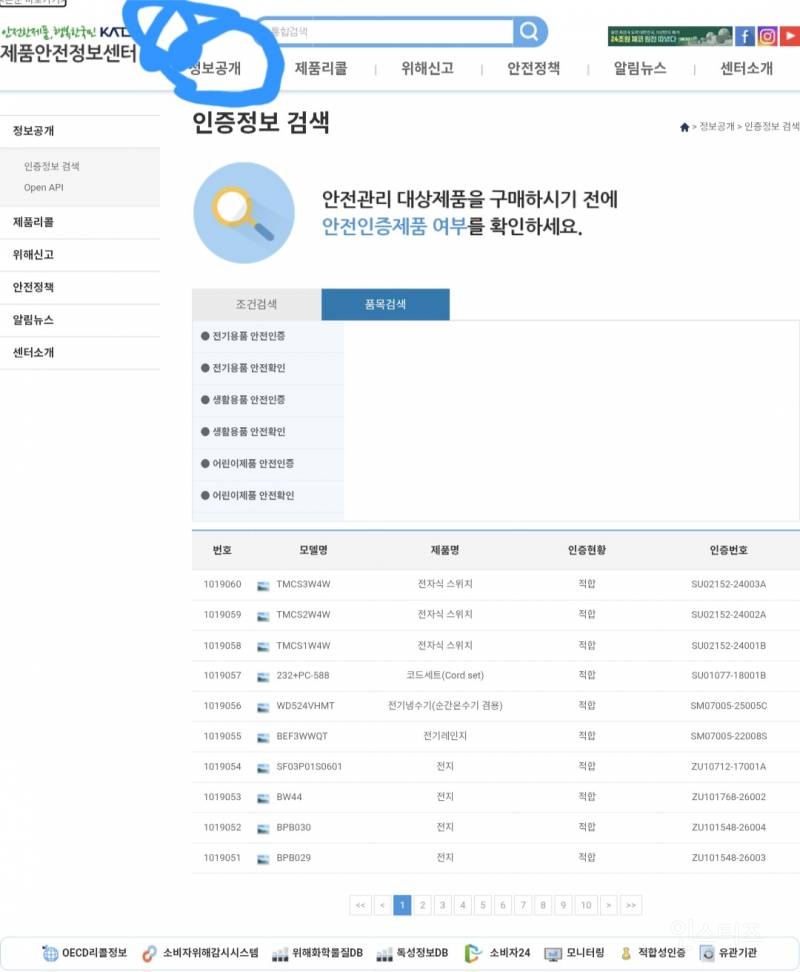Viewport: 800px width, 972px height.
Task: Open image icon for BPB030 row
Action: pyautogui.click(x=263, y=828)
